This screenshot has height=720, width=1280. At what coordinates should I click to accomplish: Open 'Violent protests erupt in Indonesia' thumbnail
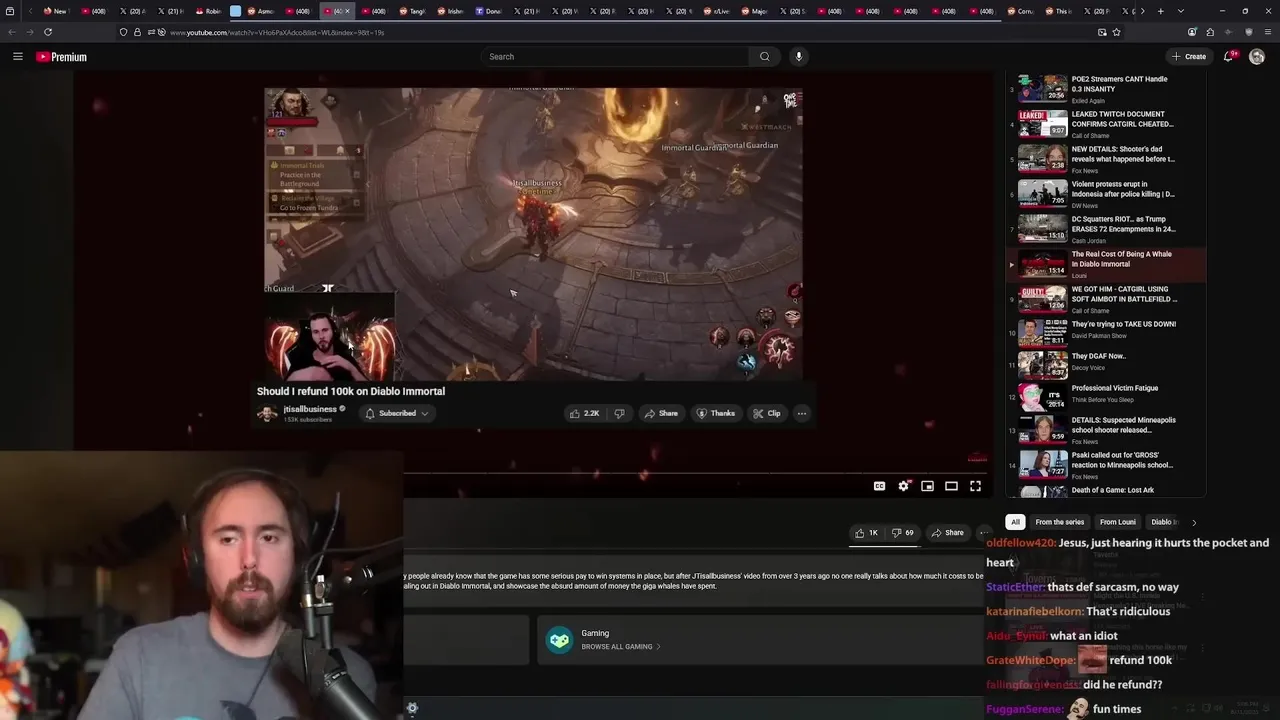[x=1042, y=194]
